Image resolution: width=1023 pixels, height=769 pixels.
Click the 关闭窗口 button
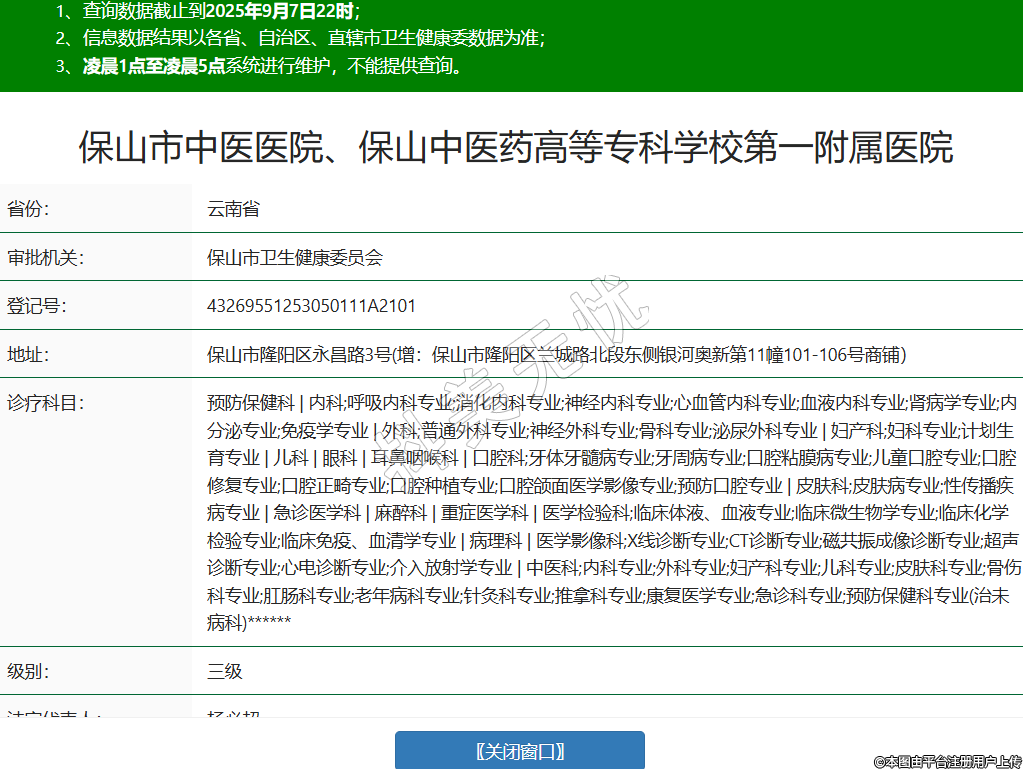tap(519, 751)
